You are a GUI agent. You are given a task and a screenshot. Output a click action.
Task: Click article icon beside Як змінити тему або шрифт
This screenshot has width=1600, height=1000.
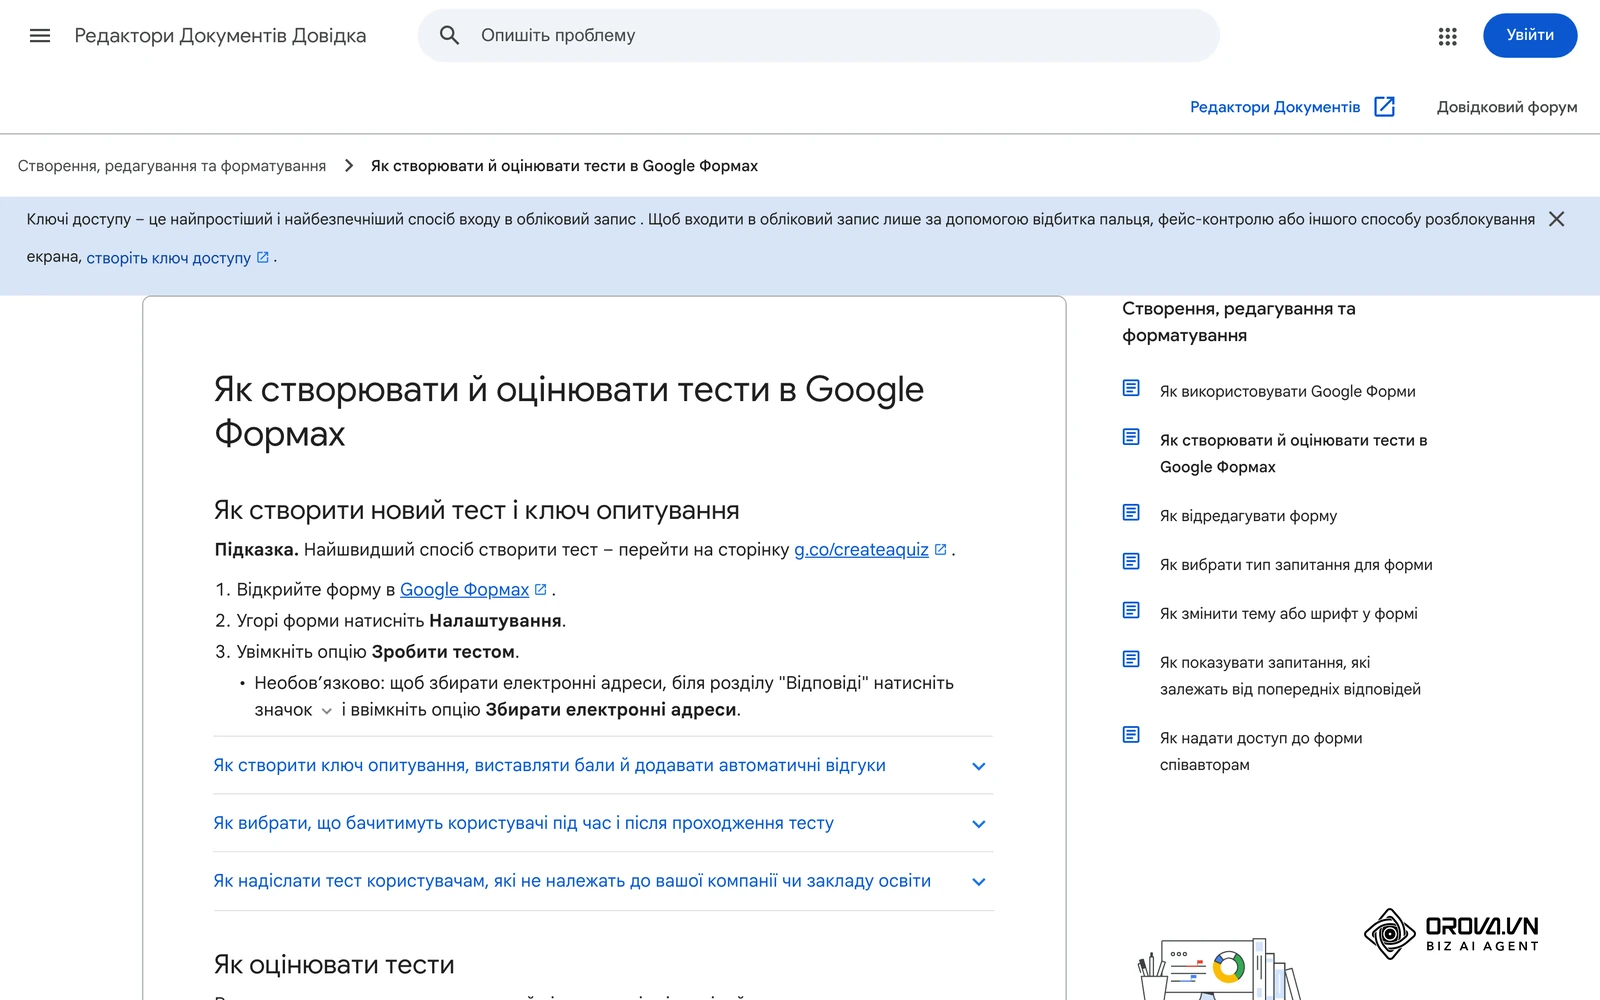1131,611
